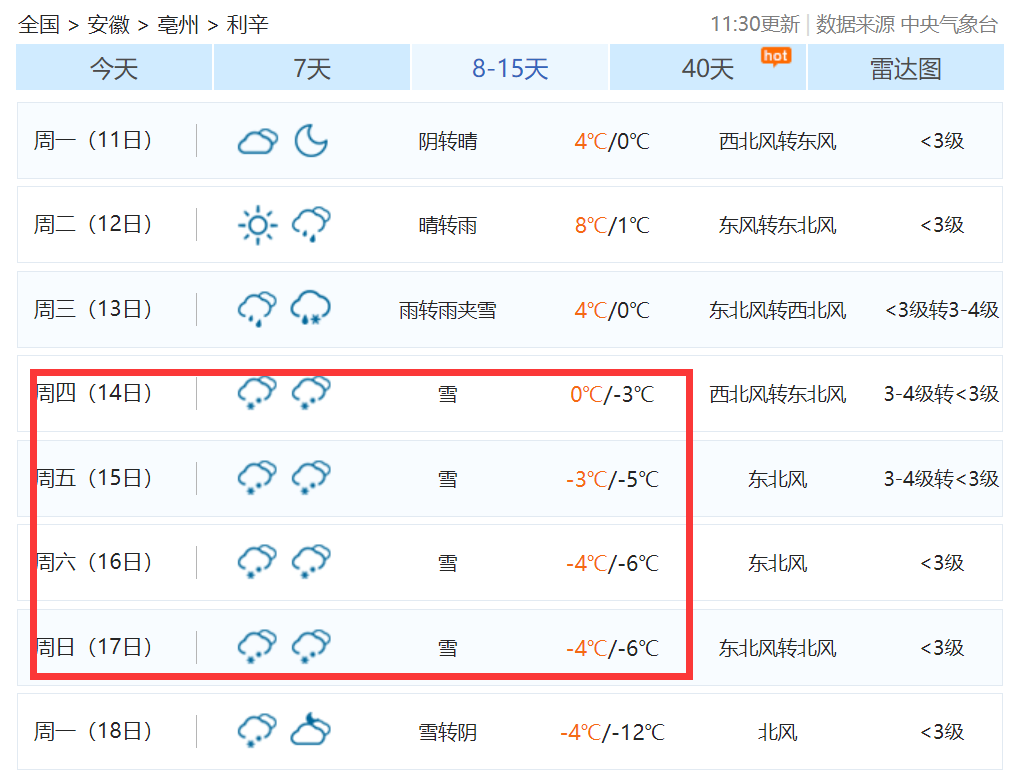Click the second snow icon for 周五（15日）
Viewport: 1010px width, 783px height.
pyautogui.click(x=311, y=478)
